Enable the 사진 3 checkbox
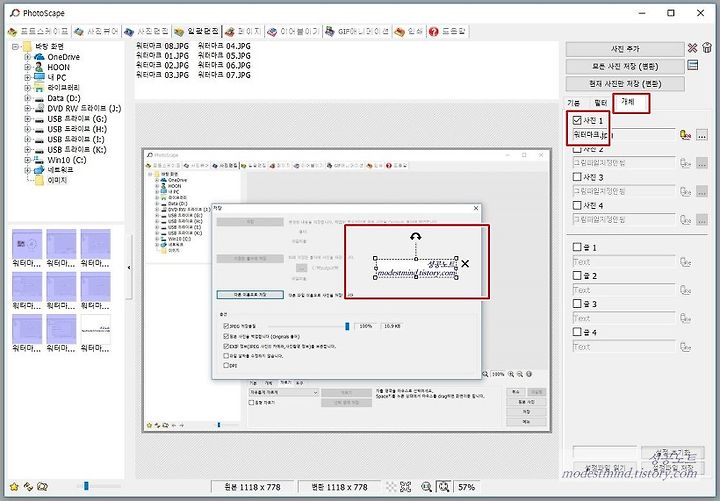The height and width of the screenshot is (501, 720). [x=577, y=177]
